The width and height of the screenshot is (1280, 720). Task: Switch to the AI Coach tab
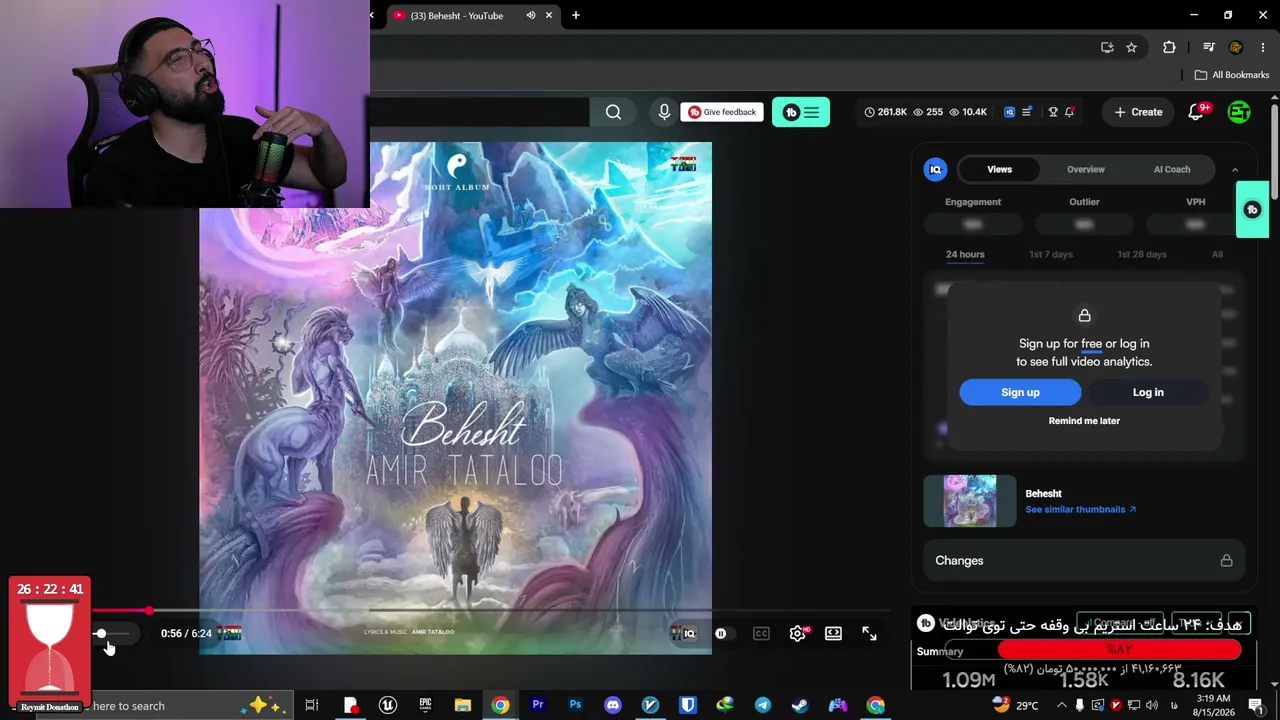1172,170
